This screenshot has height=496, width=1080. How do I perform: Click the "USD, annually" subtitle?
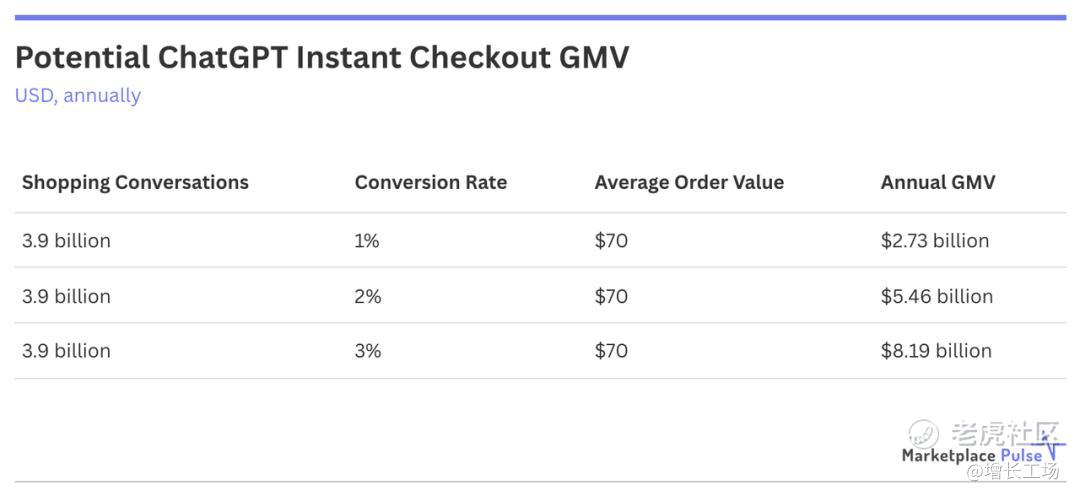77,96
